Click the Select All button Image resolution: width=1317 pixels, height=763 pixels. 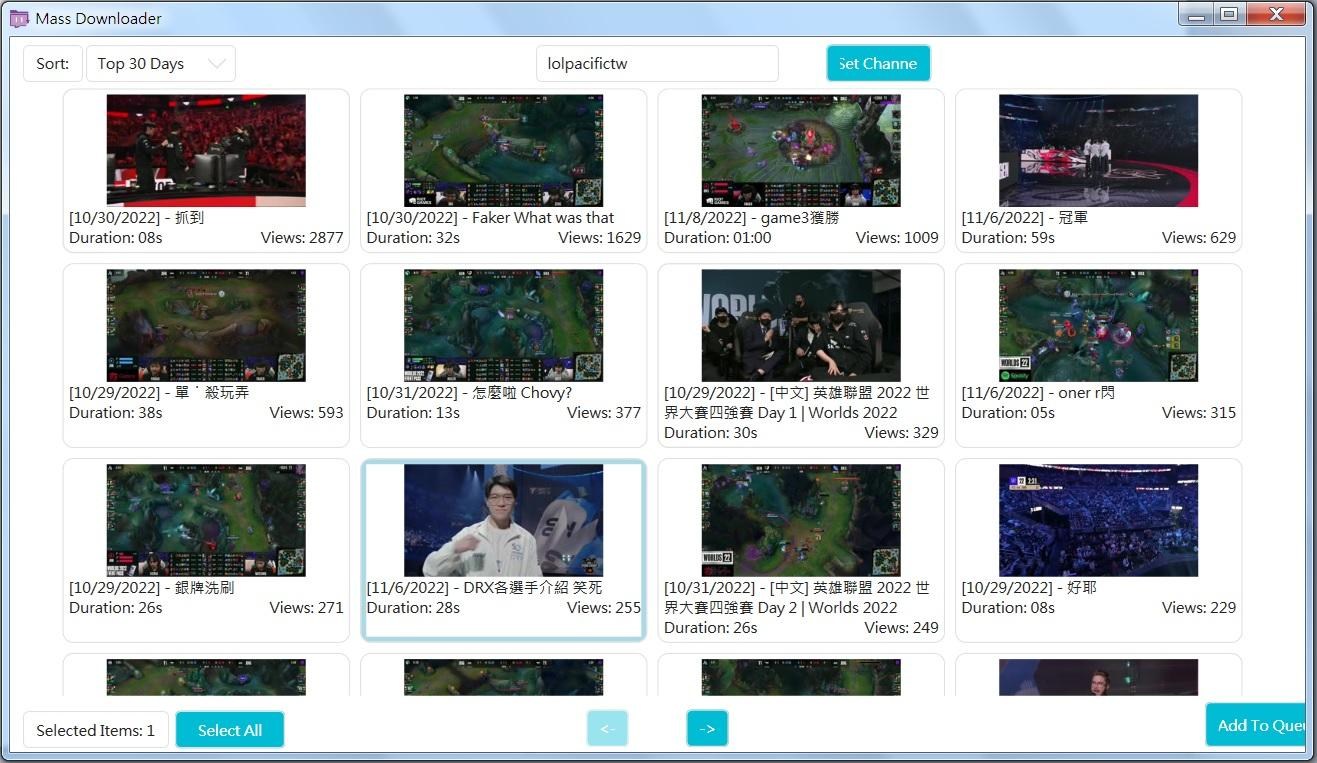230,730
